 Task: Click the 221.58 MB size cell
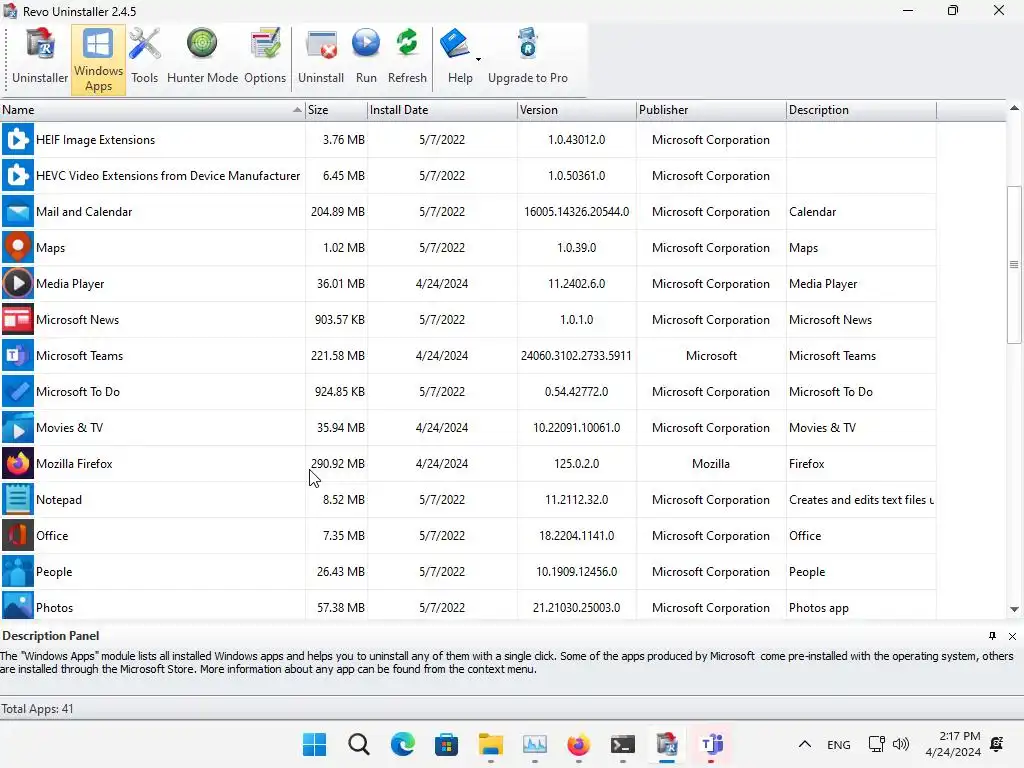(338, 355)
